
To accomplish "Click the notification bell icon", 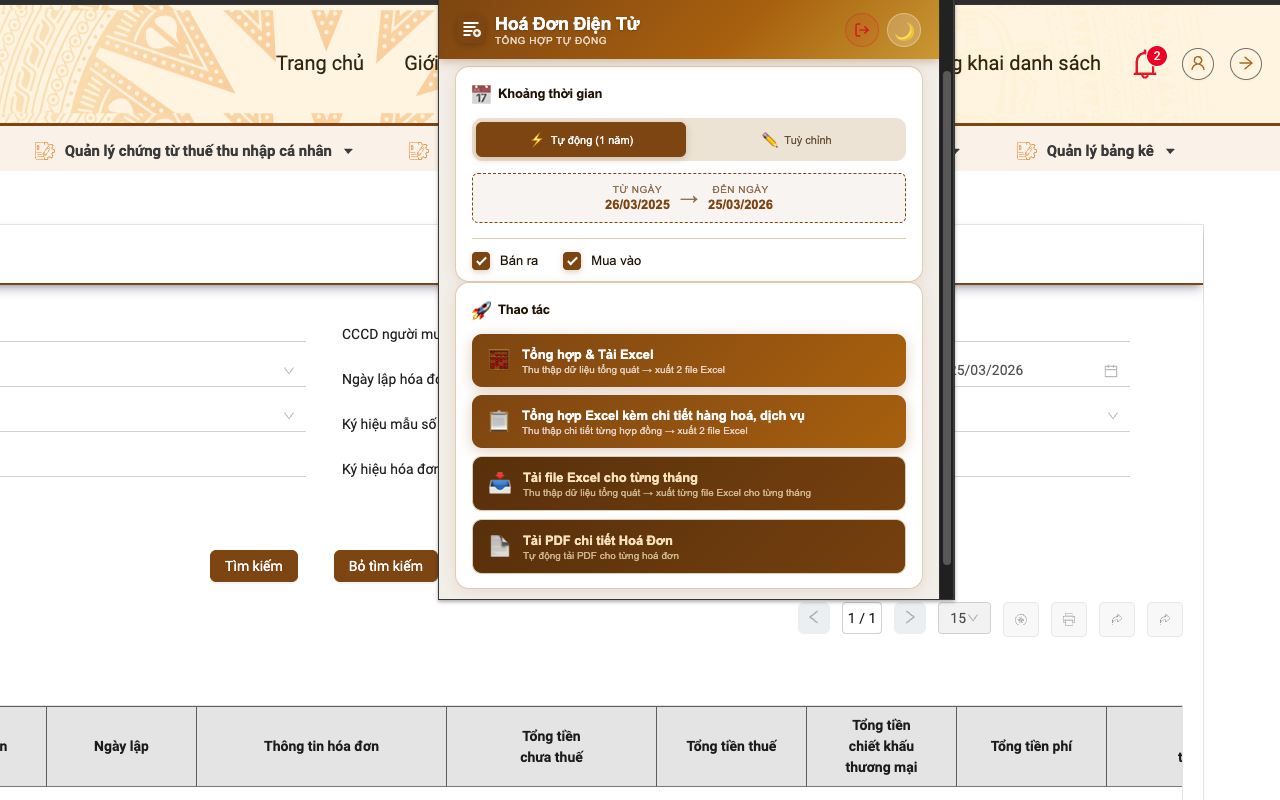I will click(x=1145, y=65).
